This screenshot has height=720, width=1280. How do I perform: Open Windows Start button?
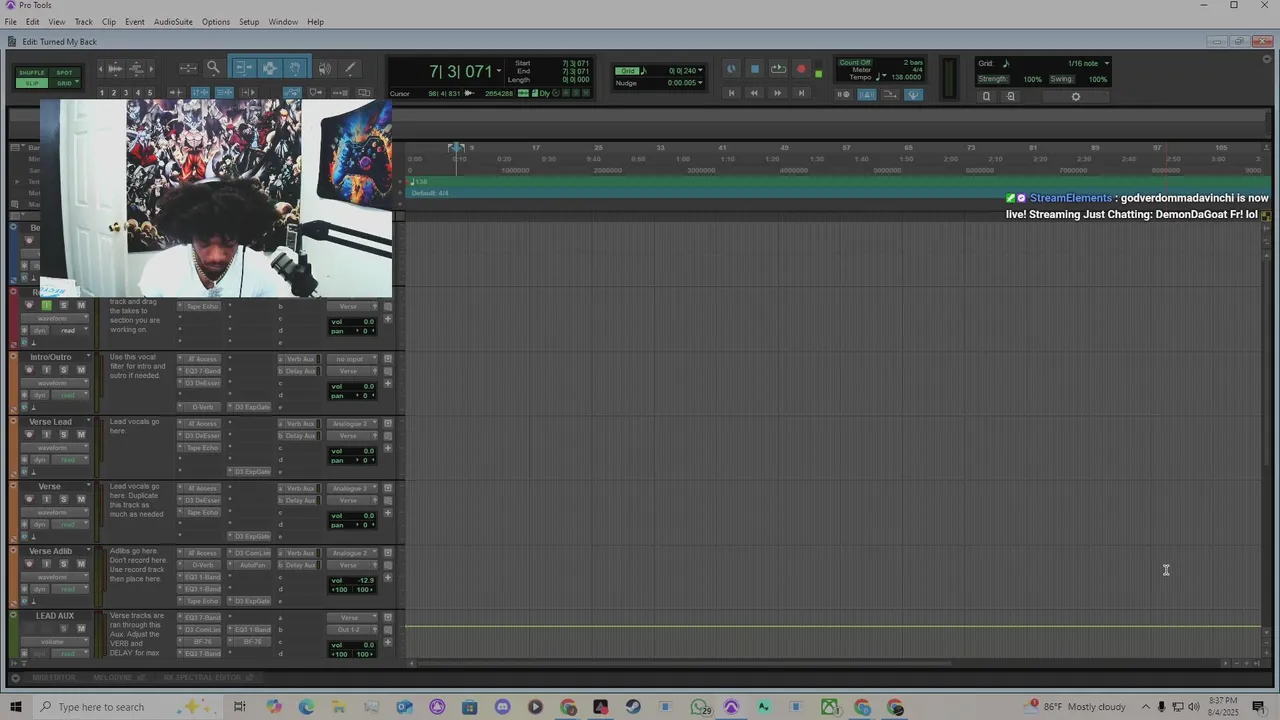tap(14, 707)
